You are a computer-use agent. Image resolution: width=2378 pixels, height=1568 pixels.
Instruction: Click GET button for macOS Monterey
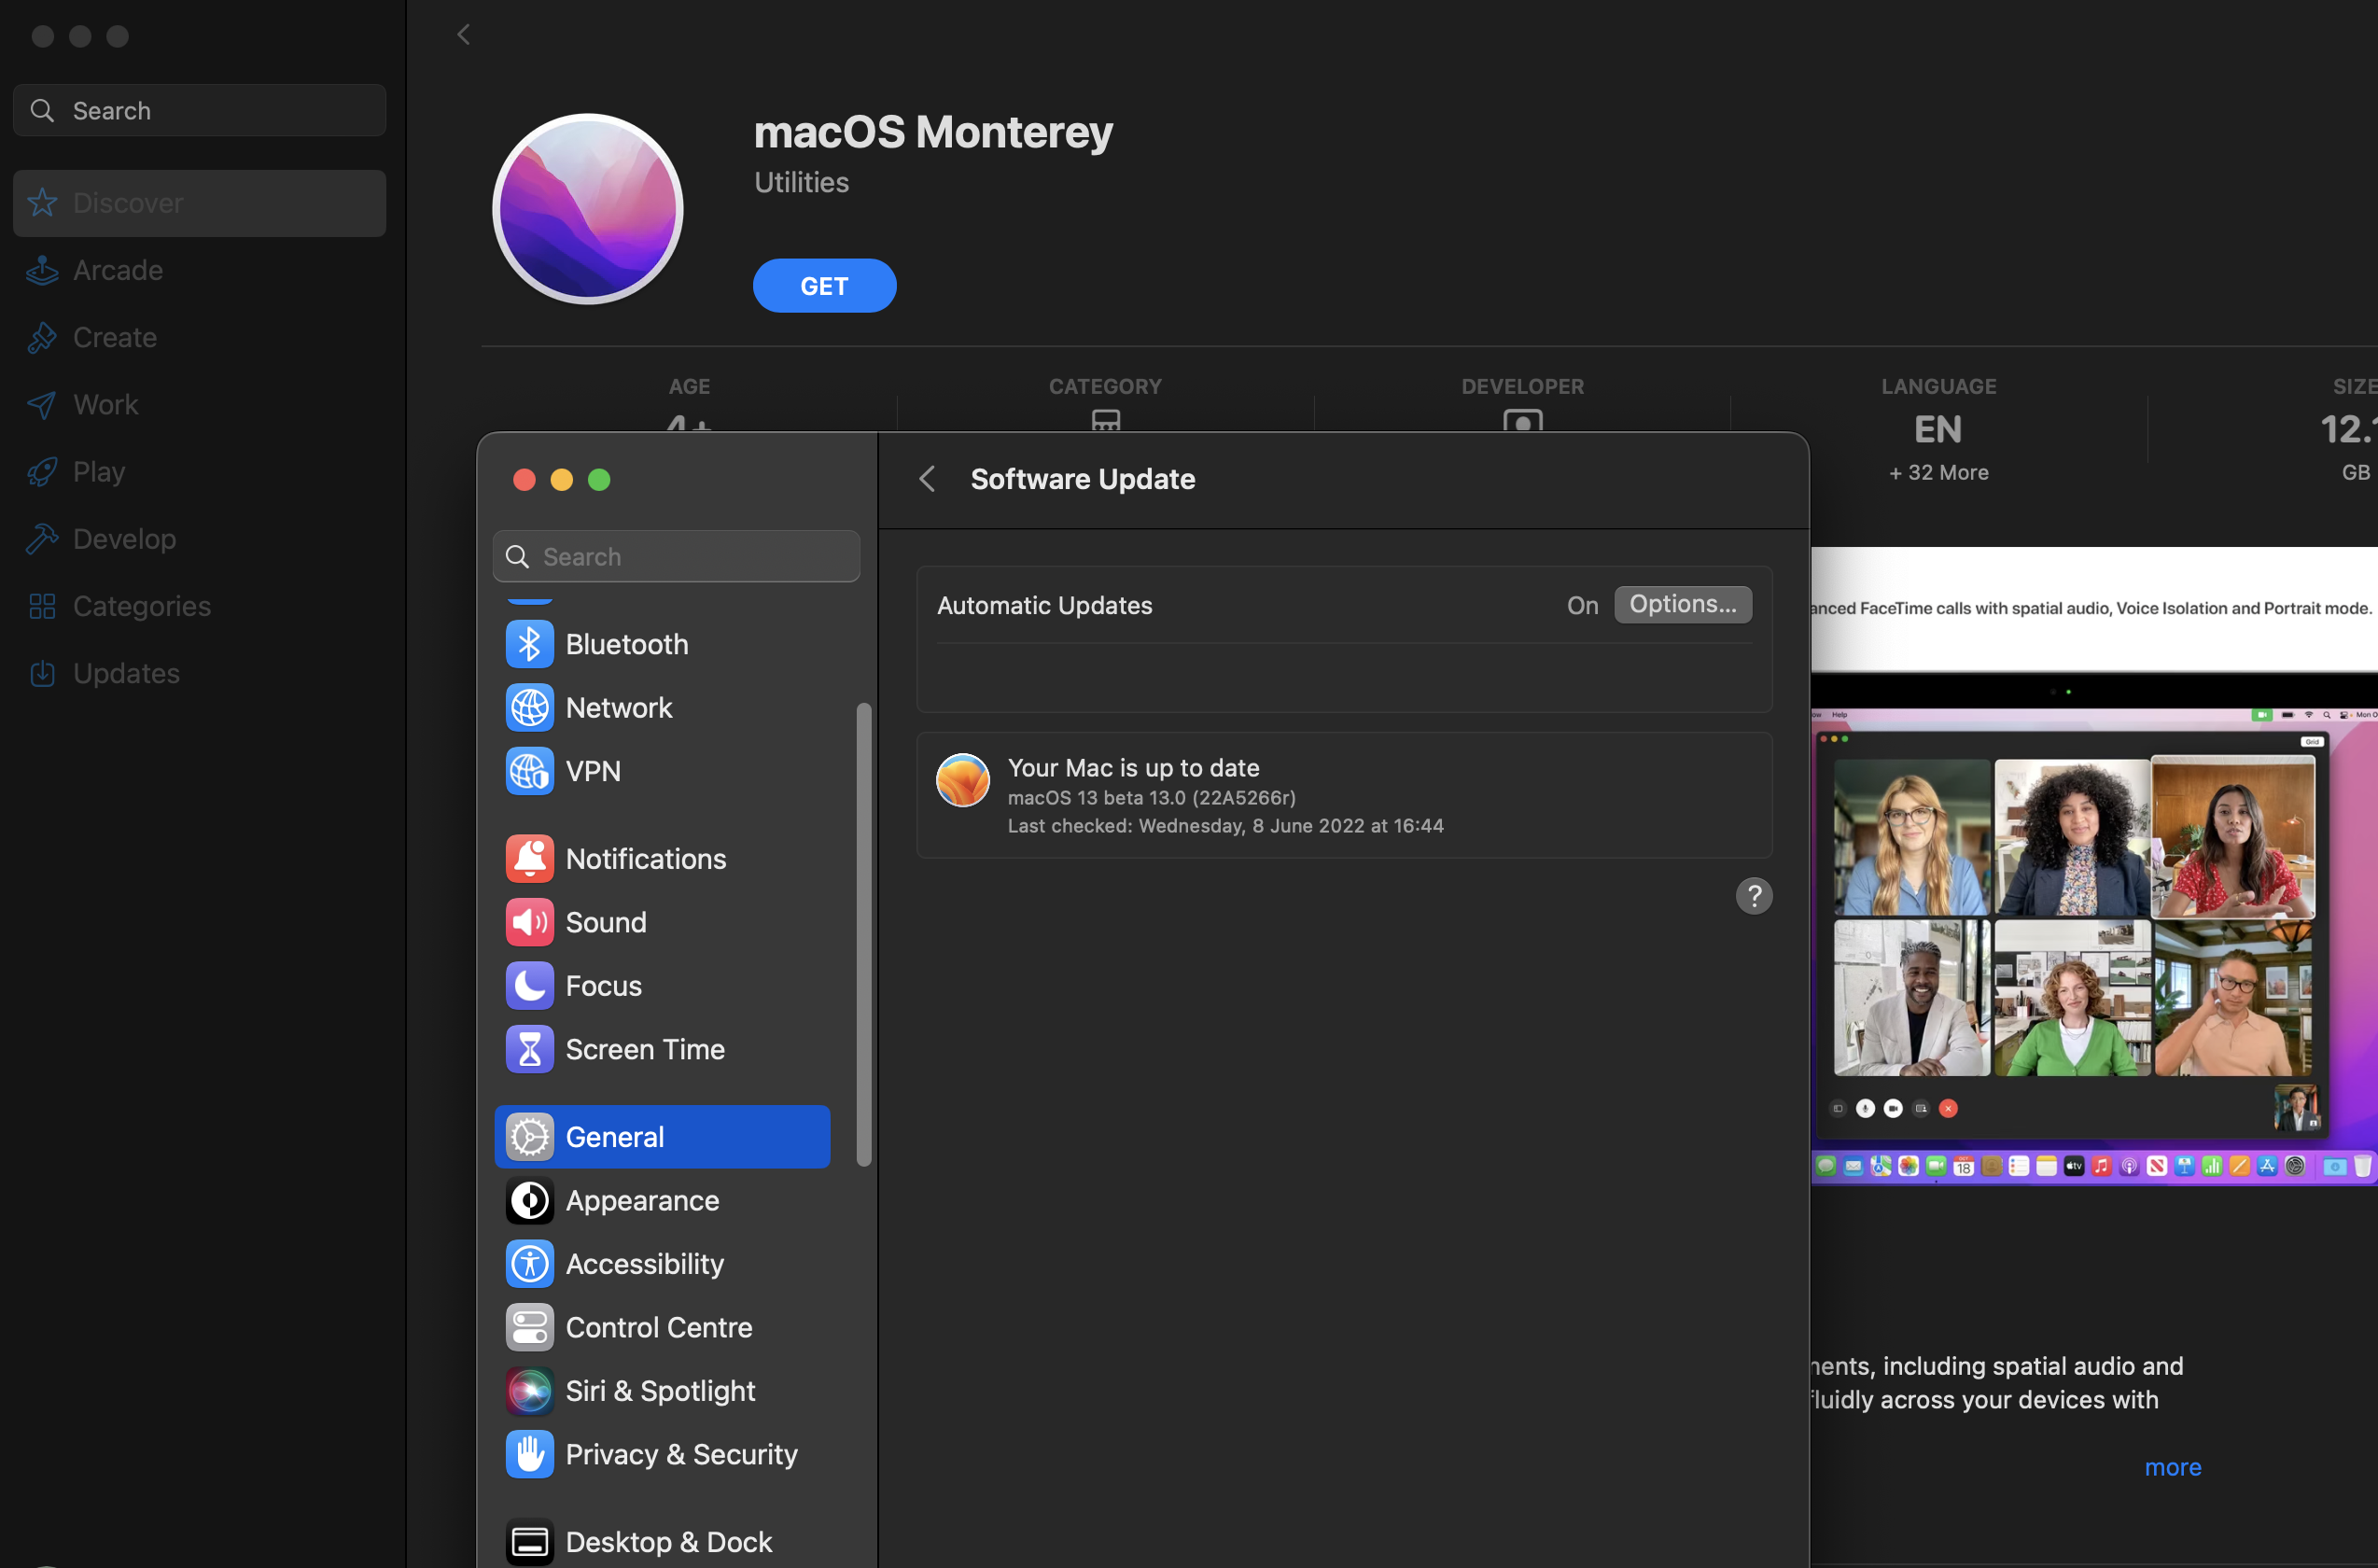click(823, 286)
